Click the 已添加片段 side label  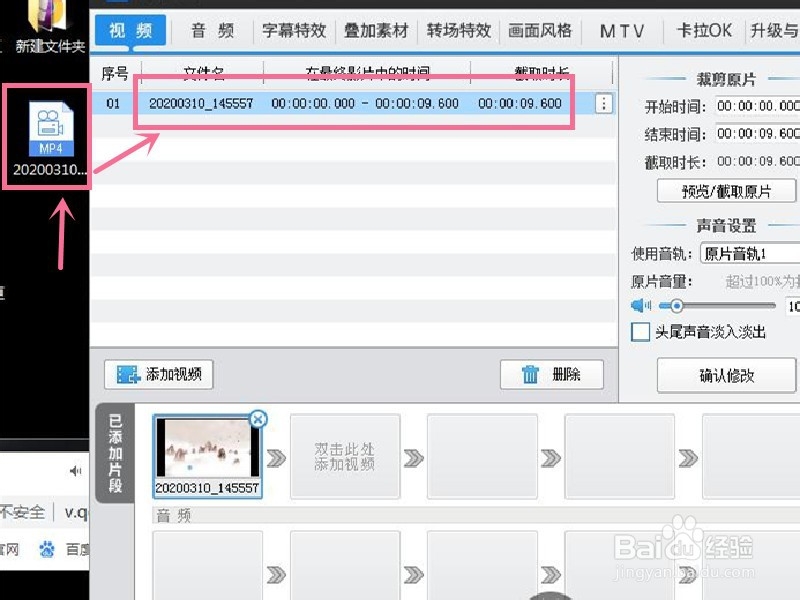pyautogui.click(x=115, y=453)
